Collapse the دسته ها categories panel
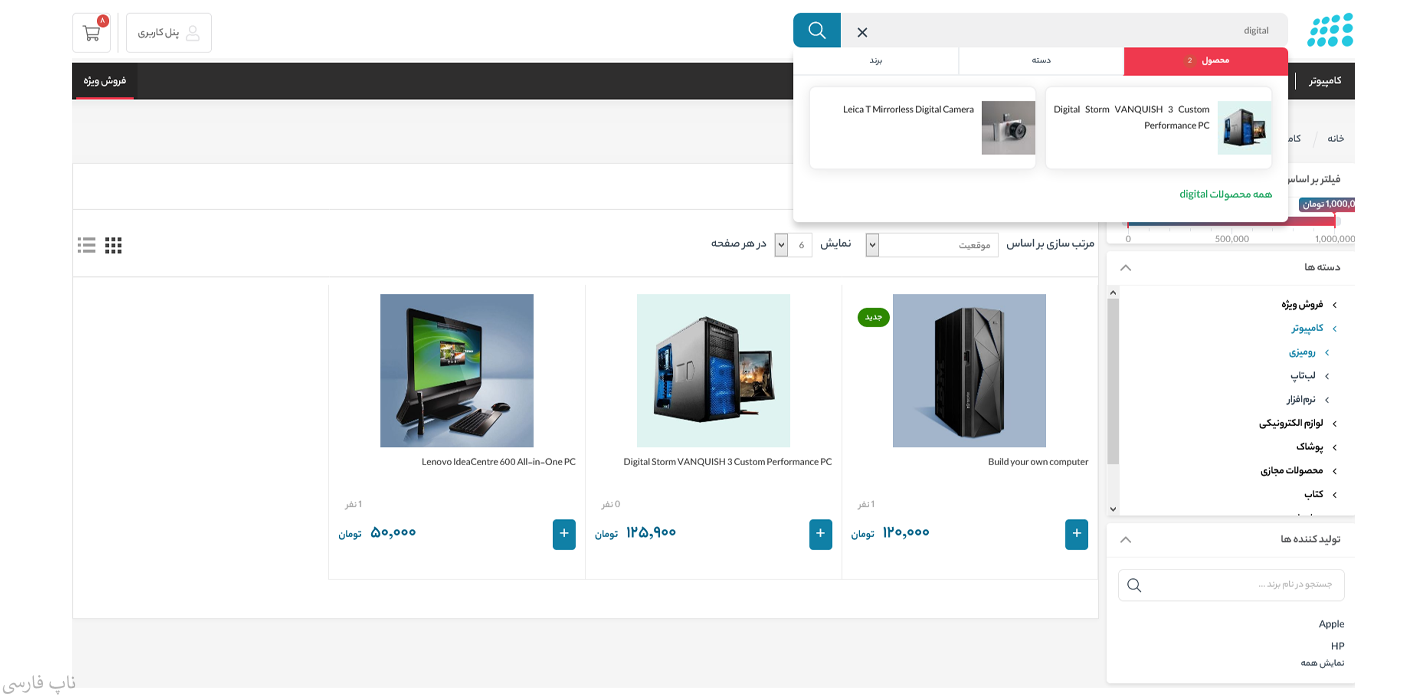 point(1125,268)
